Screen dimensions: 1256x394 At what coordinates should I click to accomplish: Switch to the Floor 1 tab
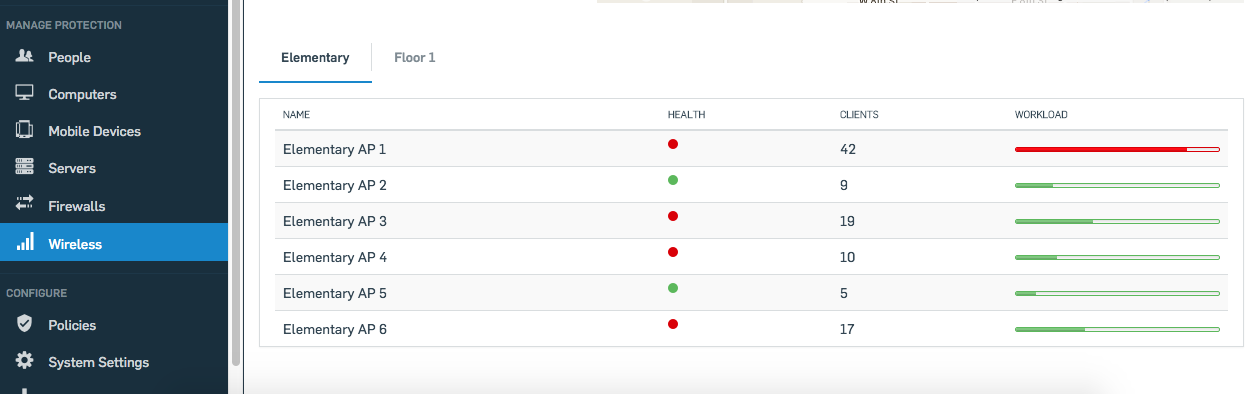(415, 58)
